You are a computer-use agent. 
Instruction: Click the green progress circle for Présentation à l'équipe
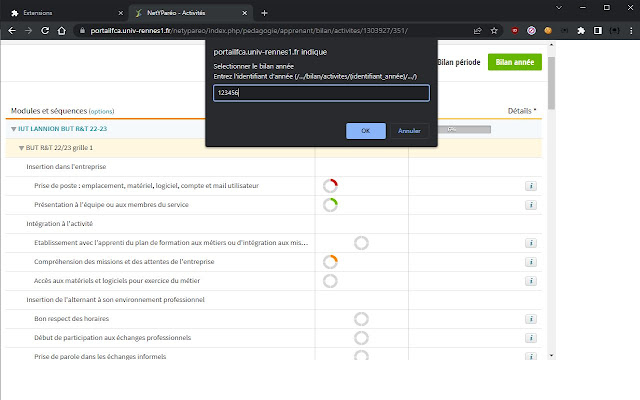pyautogui.click(x=330, y=205)
